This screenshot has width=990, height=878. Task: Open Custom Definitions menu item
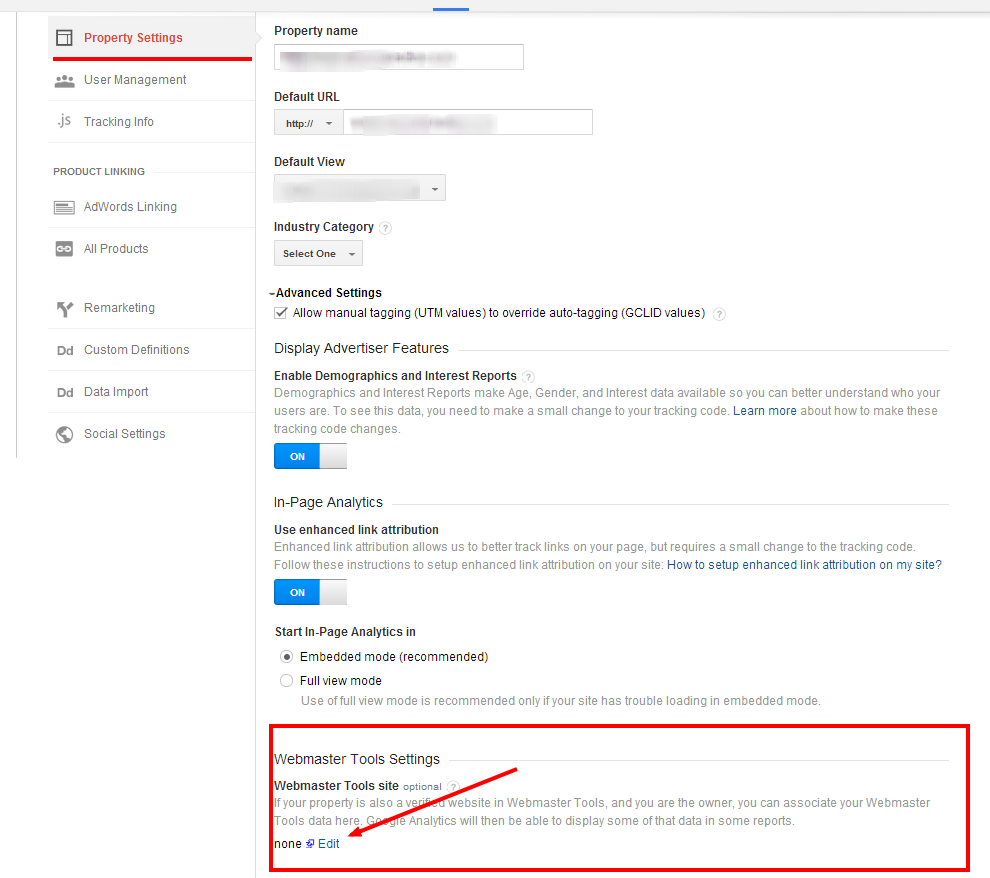136,350
